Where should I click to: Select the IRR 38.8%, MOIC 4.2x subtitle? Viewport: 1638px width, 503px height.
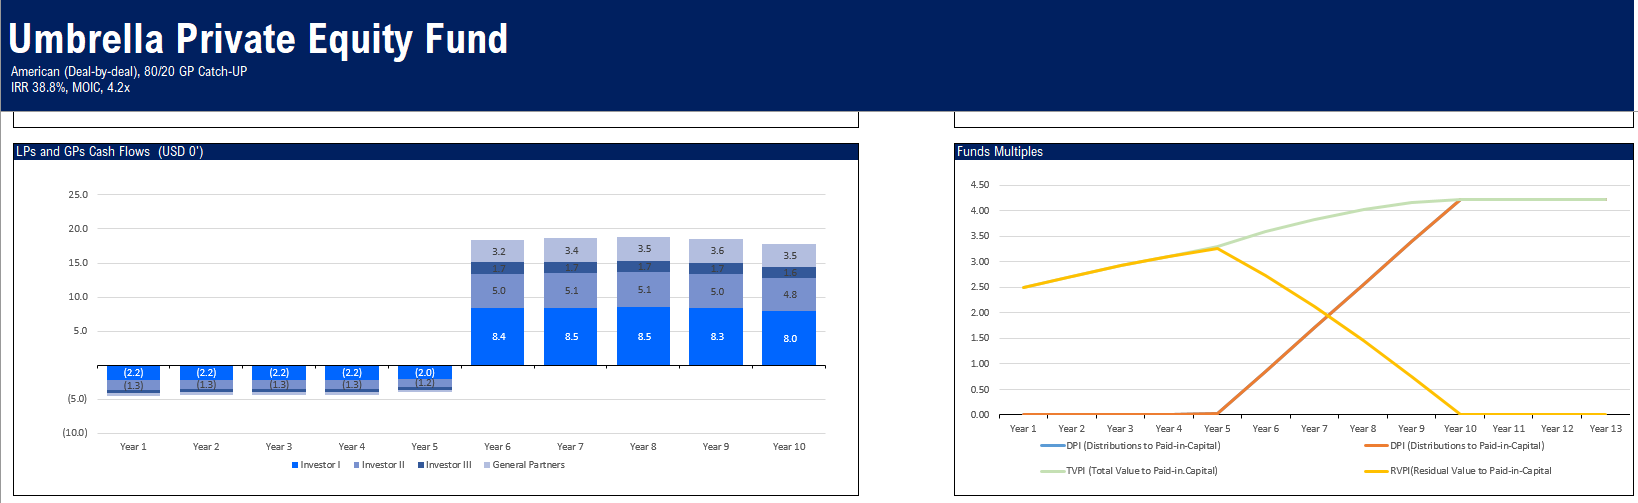click(x=70, y=88)
